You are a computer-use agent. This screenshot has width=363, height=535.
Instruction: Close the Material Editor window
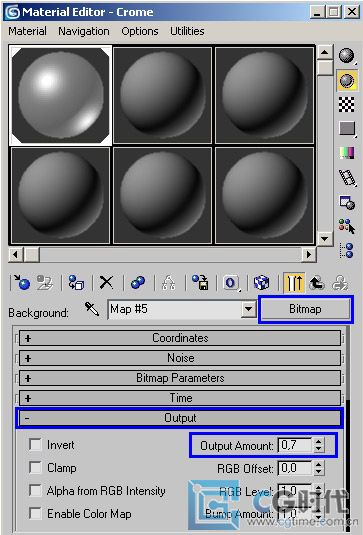tap(352, 12)
